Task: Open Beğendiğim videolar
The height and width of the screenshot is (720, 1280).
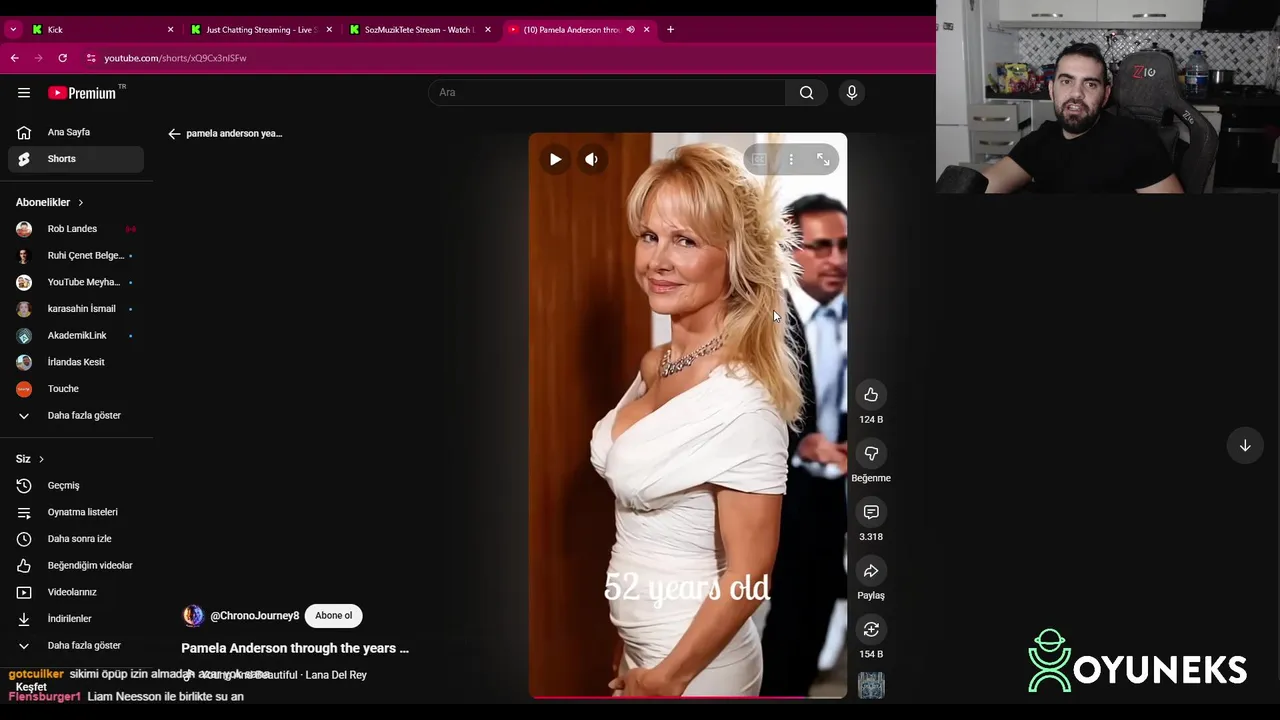Action: click(76, 566)
